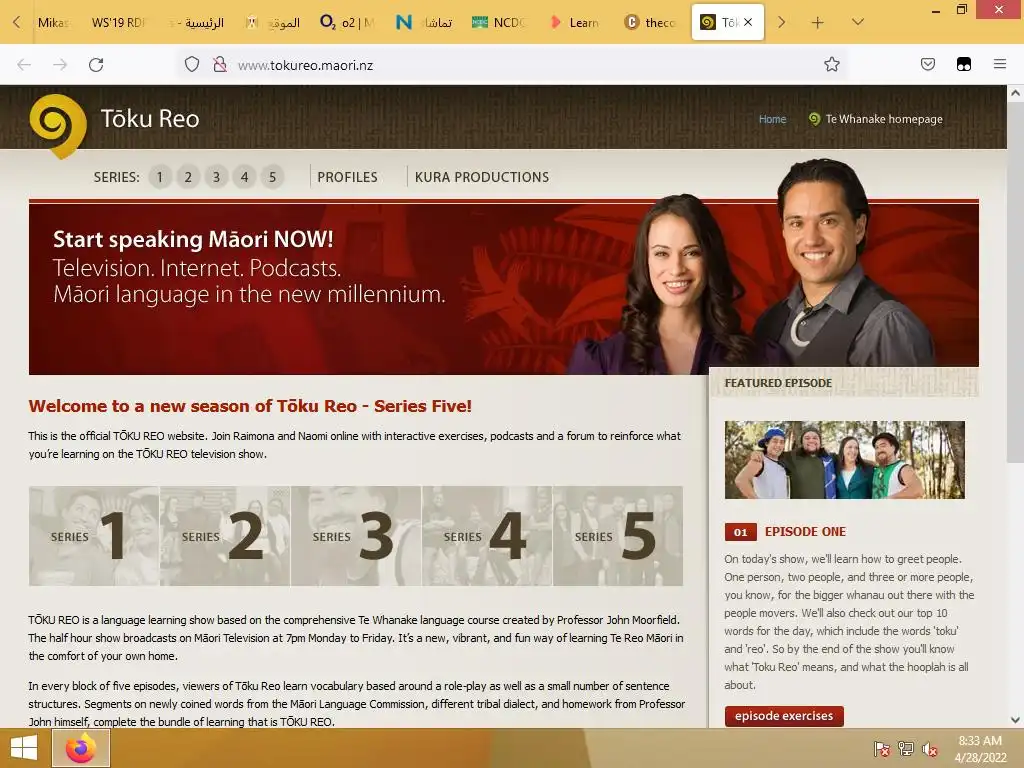This screenshot has height=768, width=1024.
Task: Click the Series 2 thumbnail tile
Action: (x=225, y=536)
